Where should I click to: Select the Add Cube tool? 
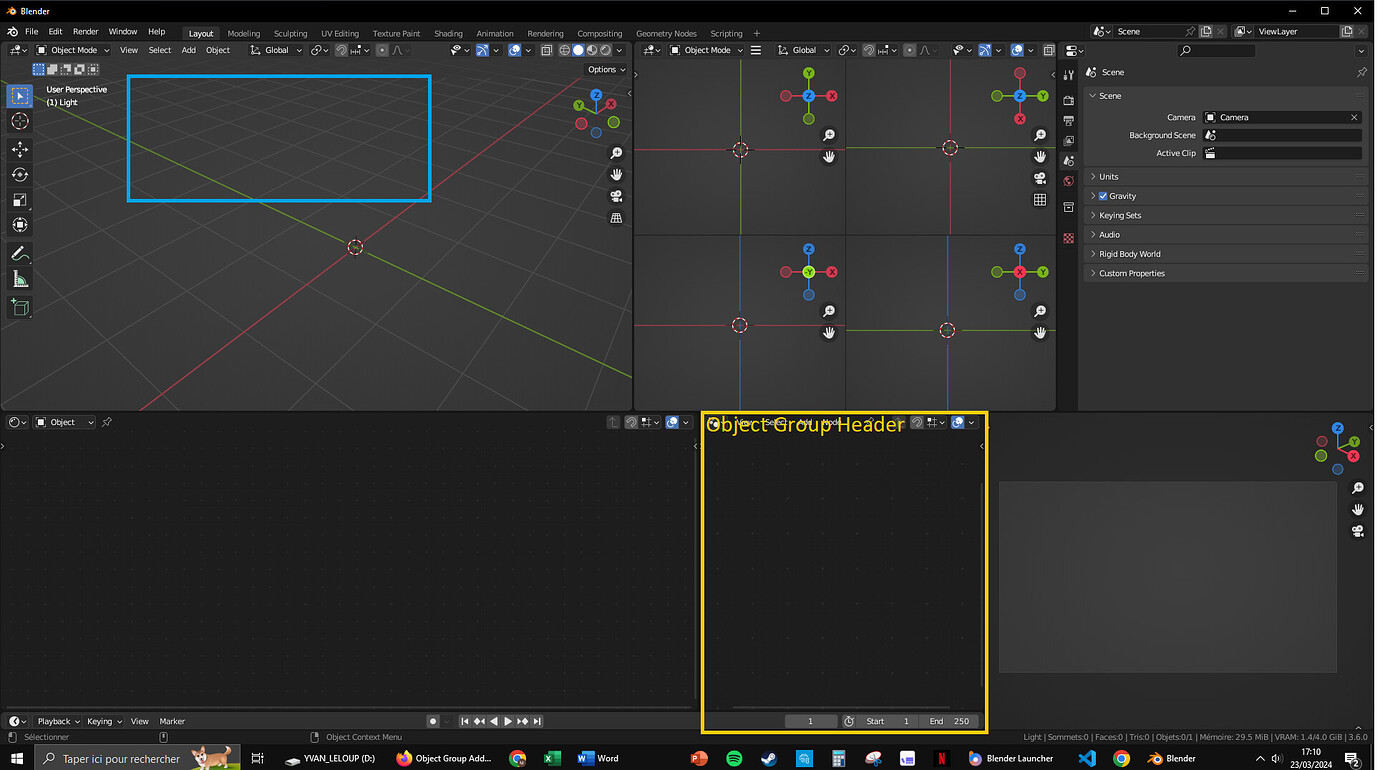(x=20, y=307)
